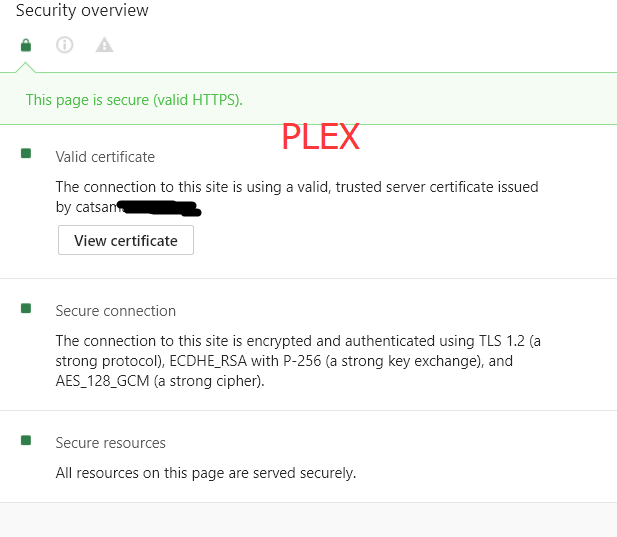This screenshot has width=617, height=537.
Task: Click green square beside Valid certificate
Action: 26,154
